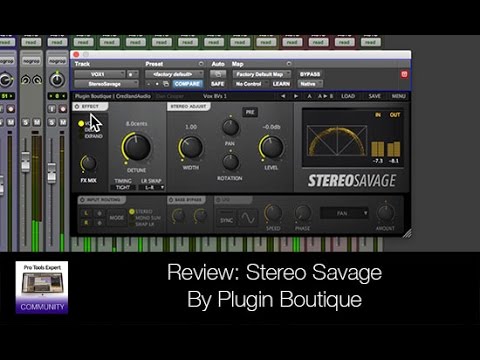Click the nogroup selector on the rightmost strip

(x=57, y=61)
